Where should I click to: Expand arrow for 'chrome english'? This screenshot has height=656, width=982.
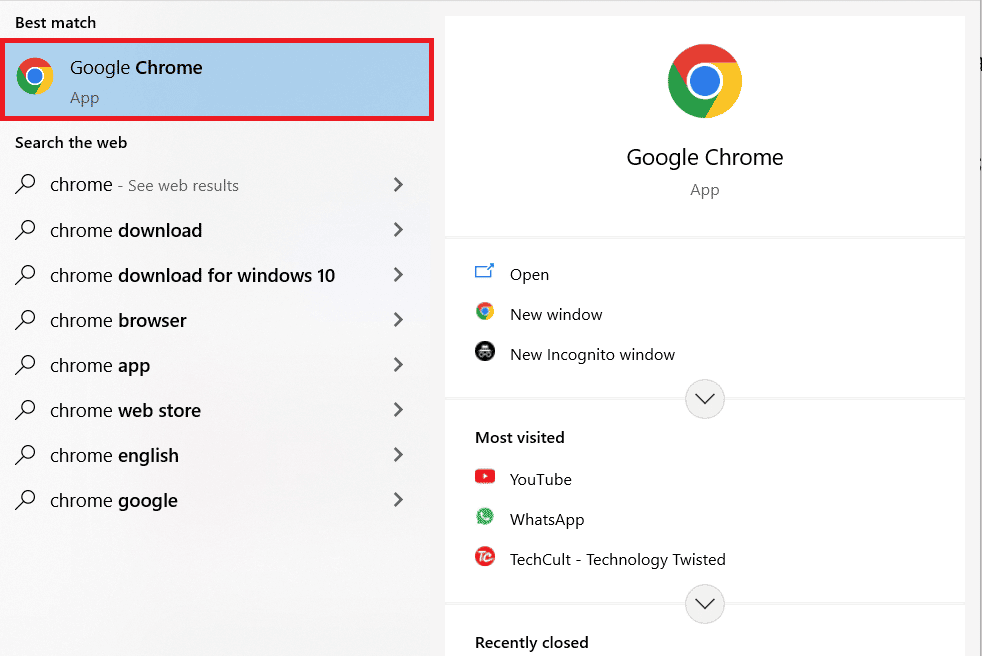398,455
